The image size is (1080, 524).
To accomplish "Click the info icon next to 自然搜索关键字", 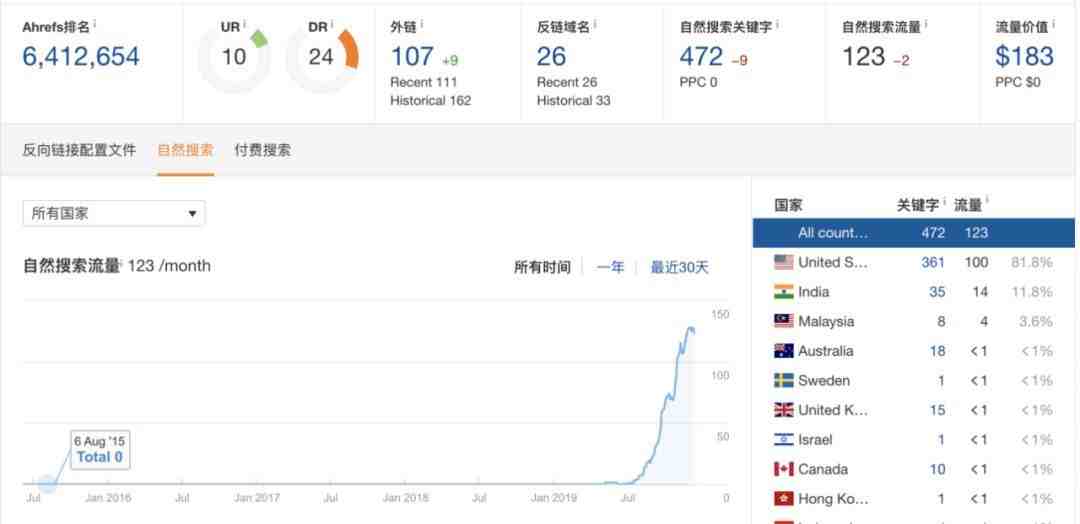I will tap(778, 24).
